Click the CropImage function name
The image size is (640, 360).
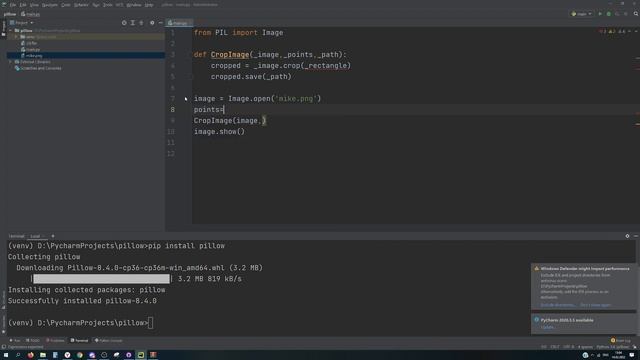230,54
